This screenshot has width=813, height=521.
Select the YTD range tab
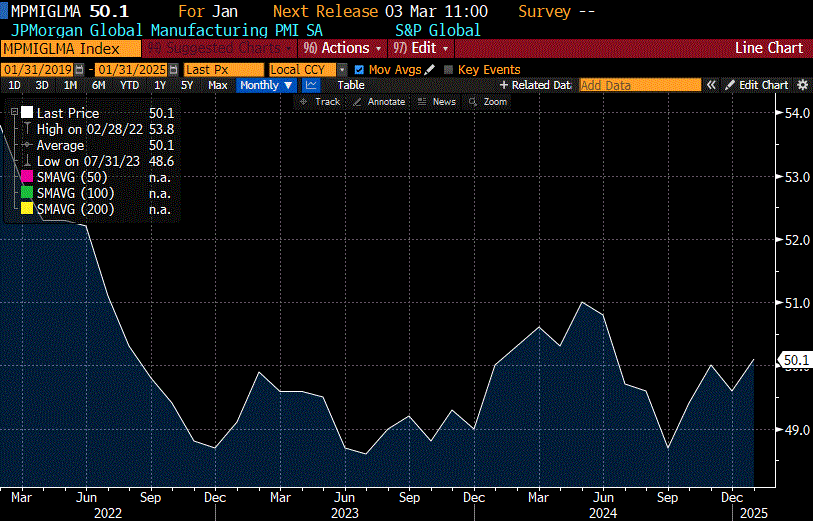click(x=129, y=86)
